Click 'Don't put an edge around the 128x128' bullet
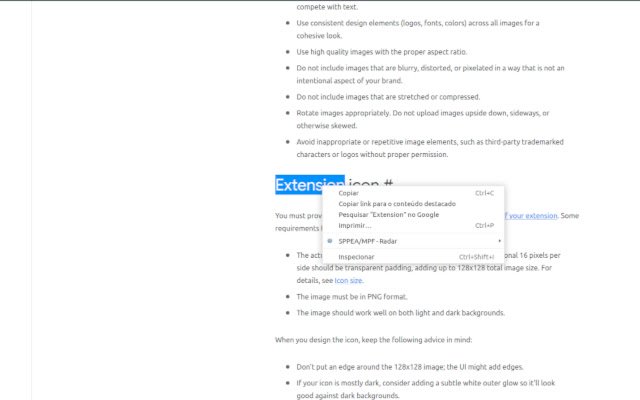Image resolution: width=640 pixels, height=400 pixels. click(x=410, y=367)
